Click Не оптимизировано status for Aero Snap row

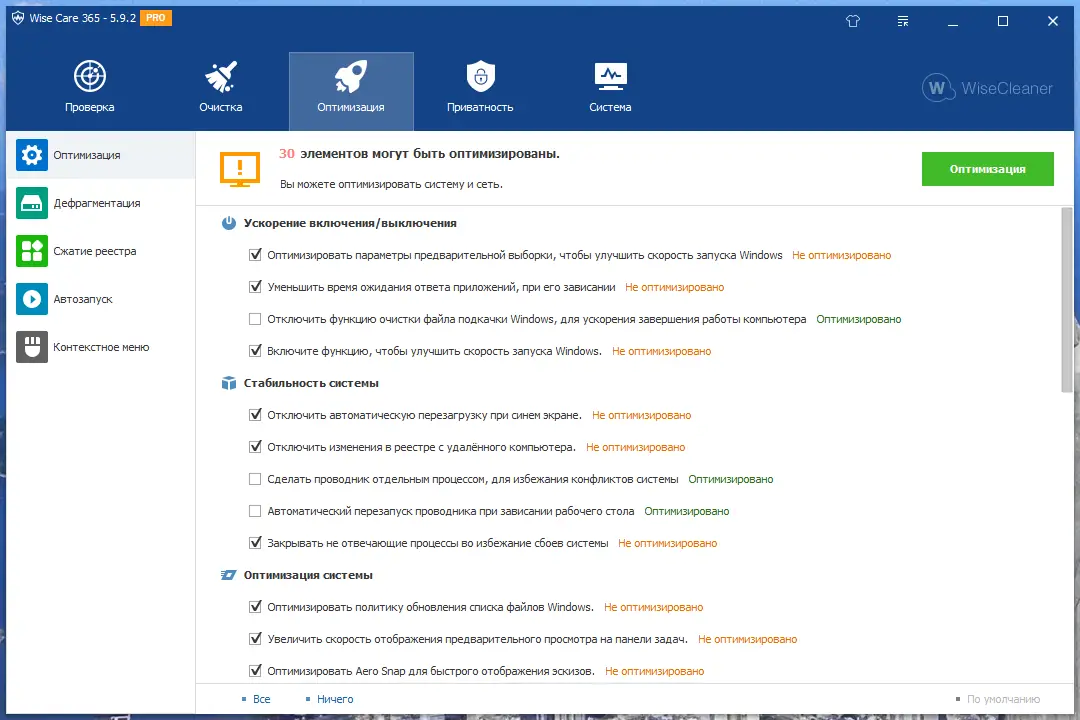pyautogui.click(x=654, y=670)
